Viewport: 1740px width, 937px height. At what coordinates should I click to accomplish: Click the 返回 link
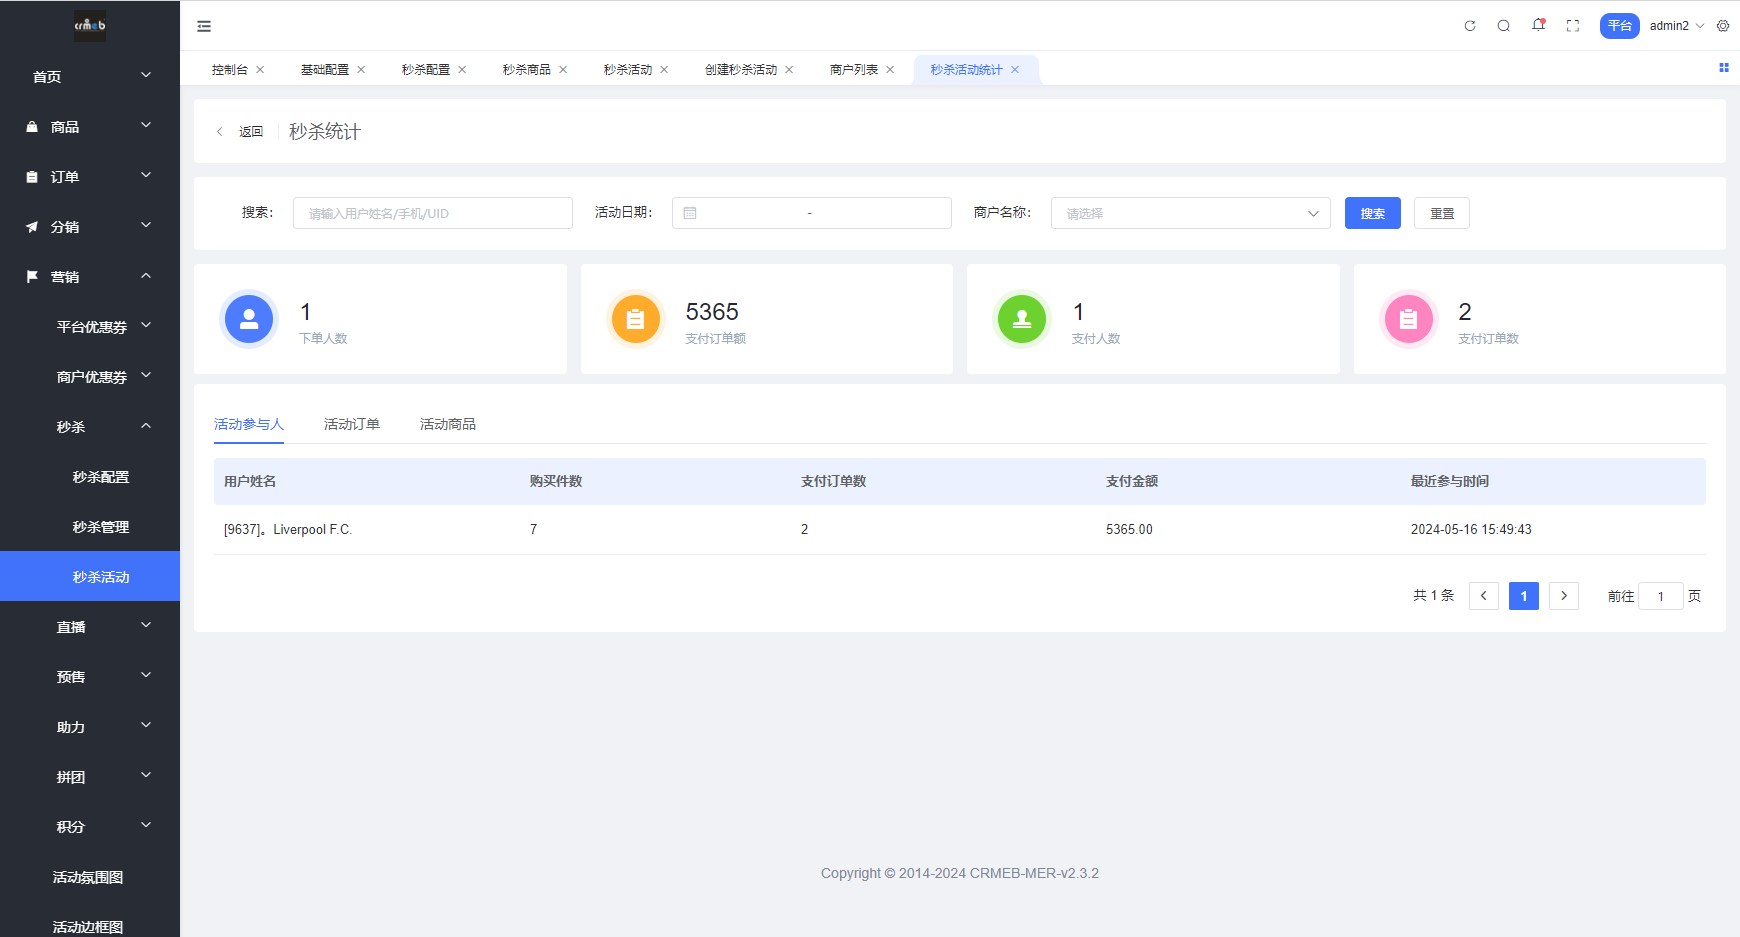coord(251,132)
